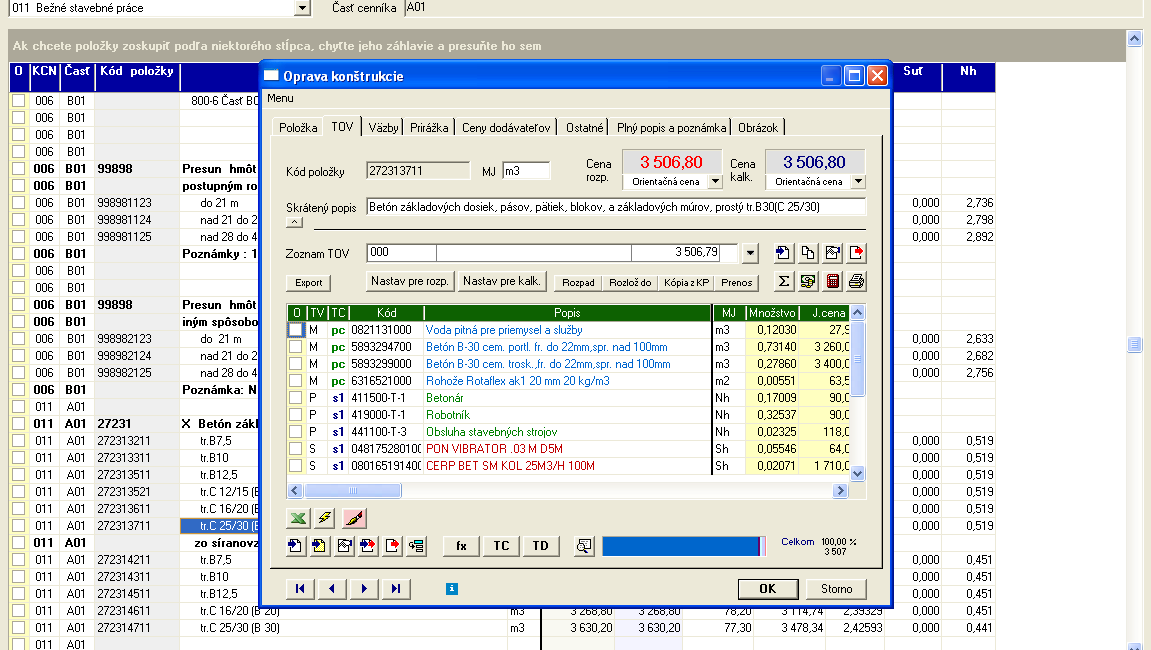Go to the next record arrow
The image size is (1151, 650).
click(364, 588)
